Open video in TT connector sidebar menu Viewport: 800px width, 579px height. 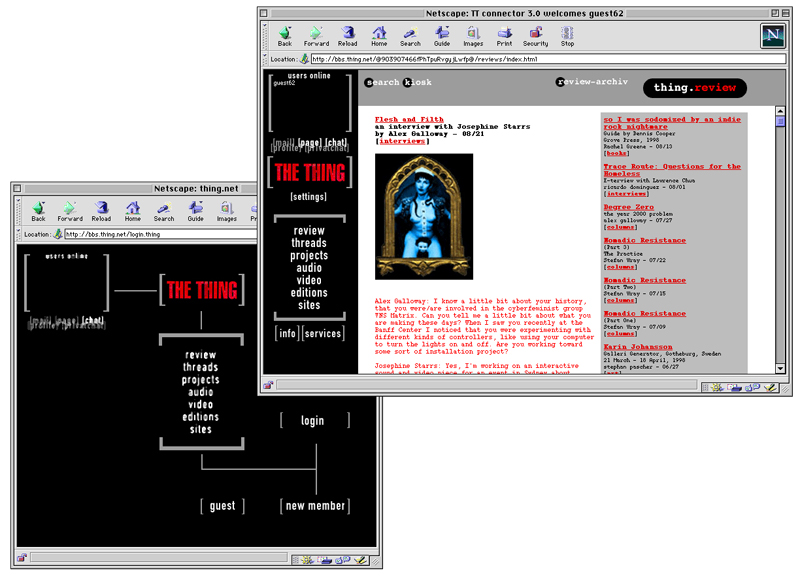[309, 280]
